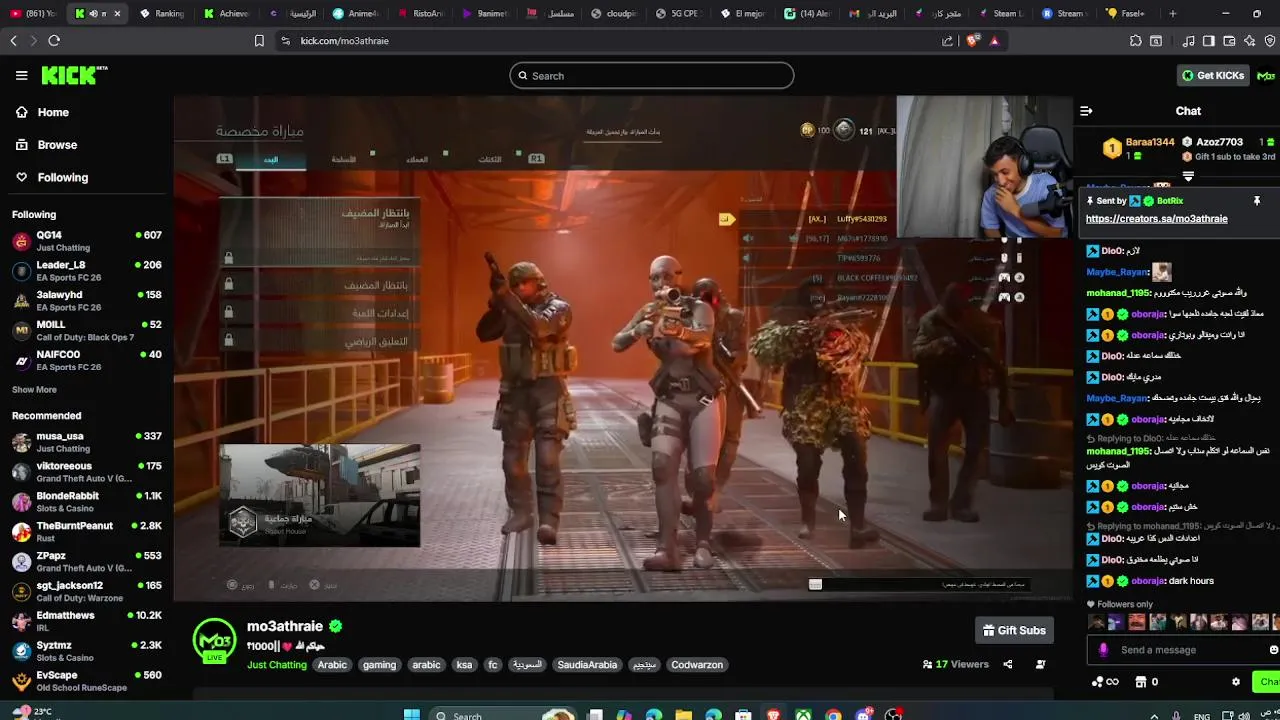
Task: Select the Codwarzon tag
Action: click(697, 665)
